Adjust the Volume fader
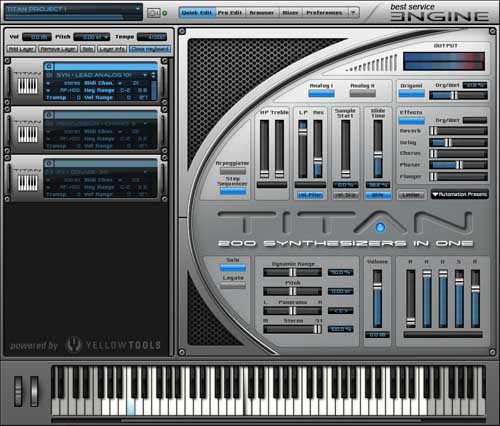The width and height of the screenshot is (500, 426). pos(377,299)
